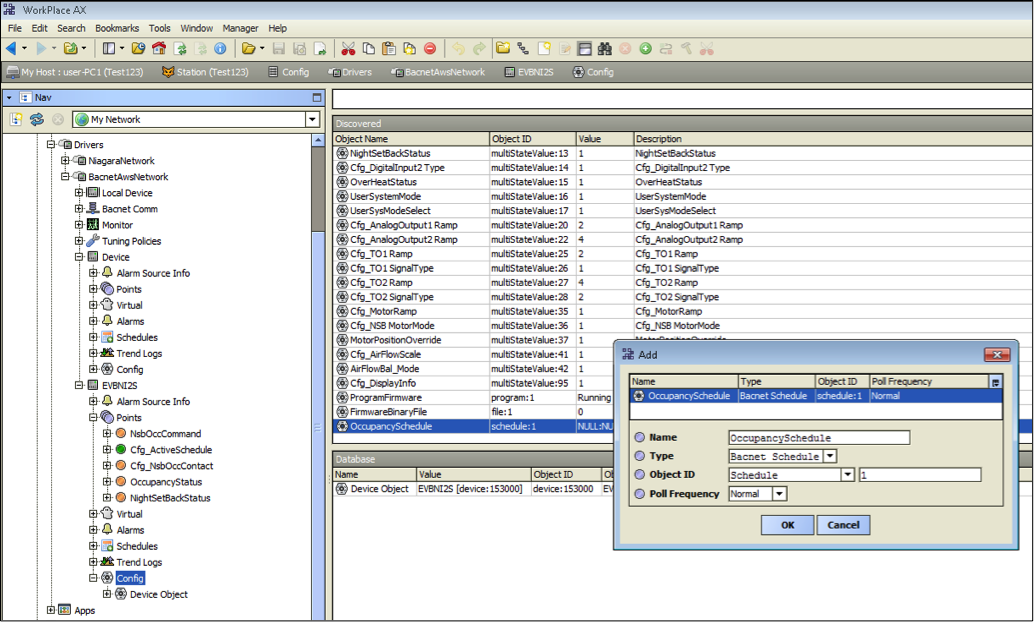Click Cancel in the Add dialog
The image size is (1034, 622).
[x=843, y=525]
